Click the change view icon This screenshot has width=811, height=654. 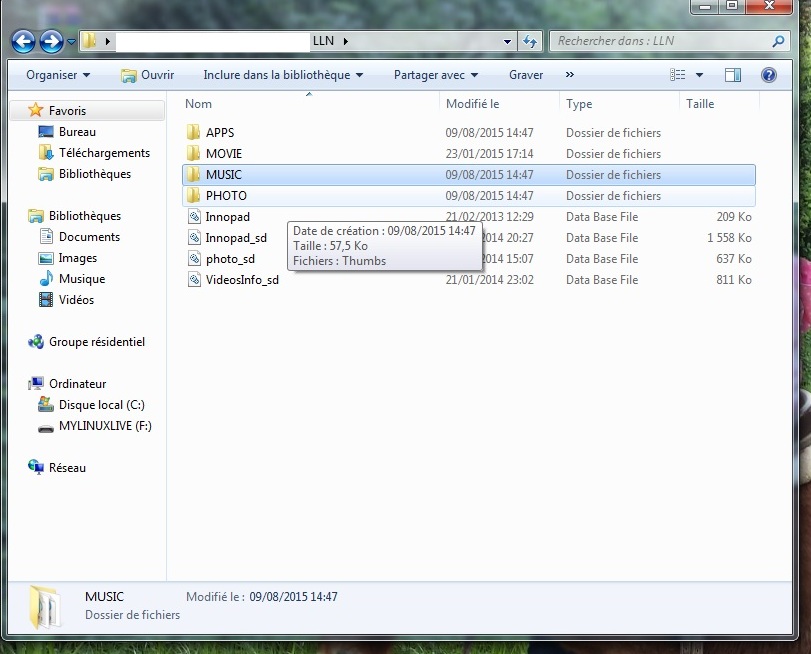[x=679, y=75]
